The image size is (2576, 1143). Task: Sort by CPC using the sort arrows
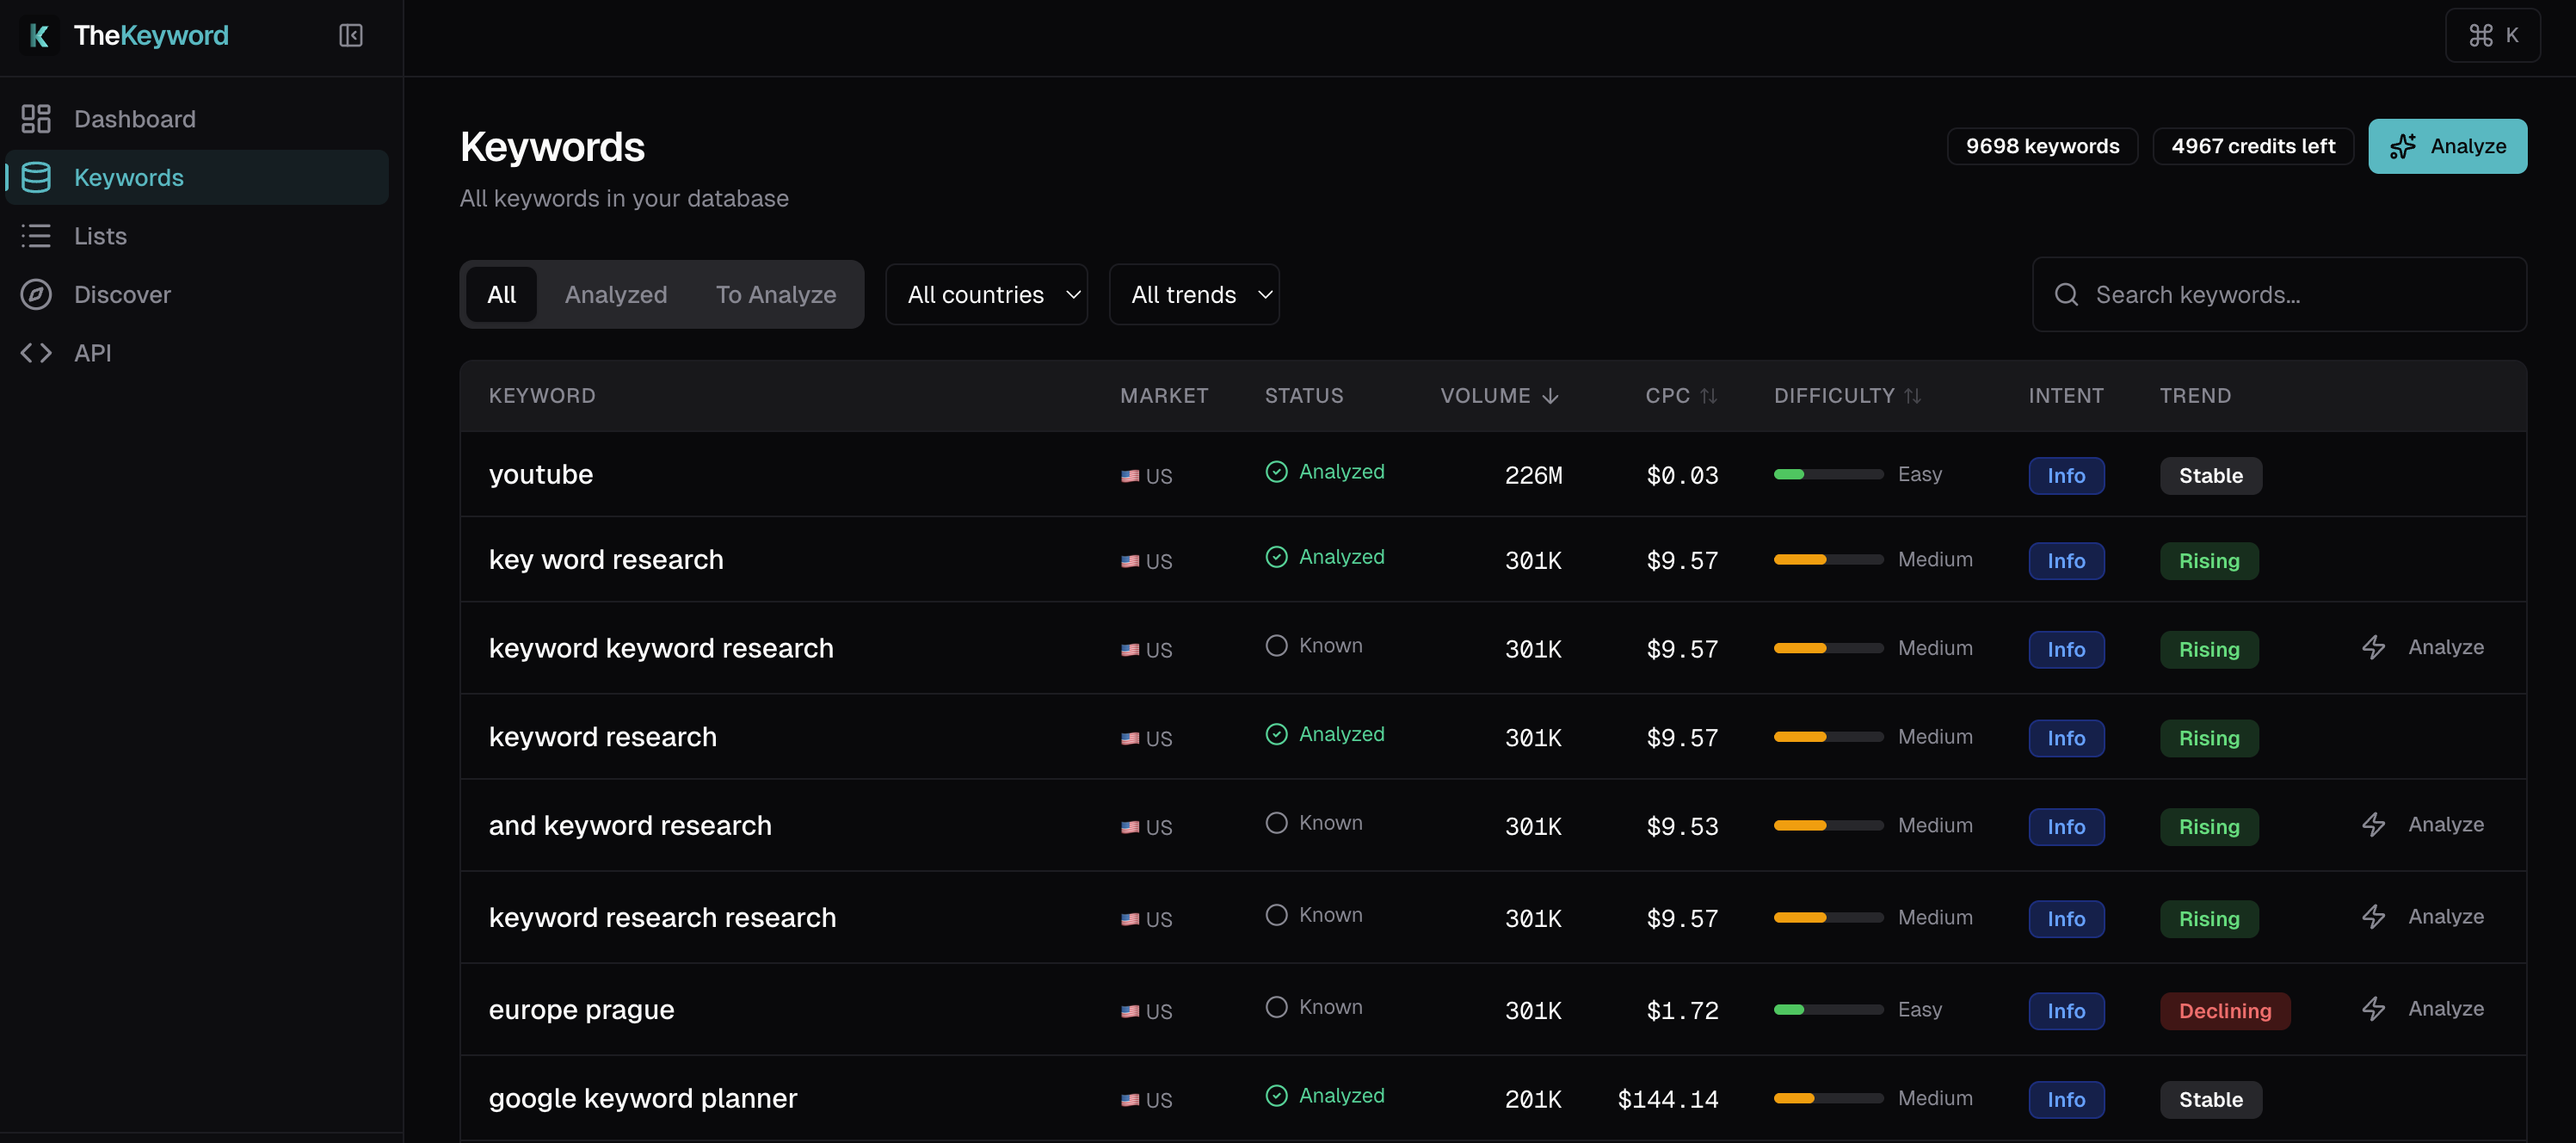pos(1708,395)
